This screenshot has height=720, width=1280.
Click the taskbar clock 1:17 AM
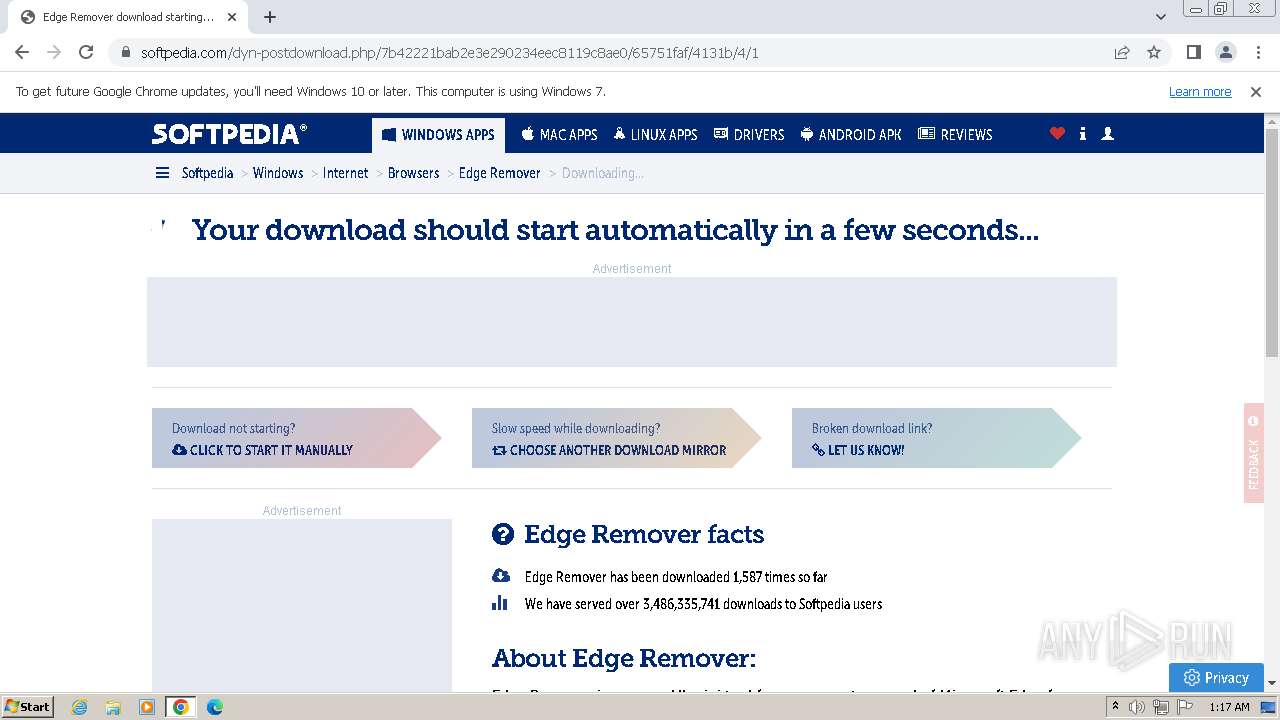pyautogui.click(x=1229, y=707)
